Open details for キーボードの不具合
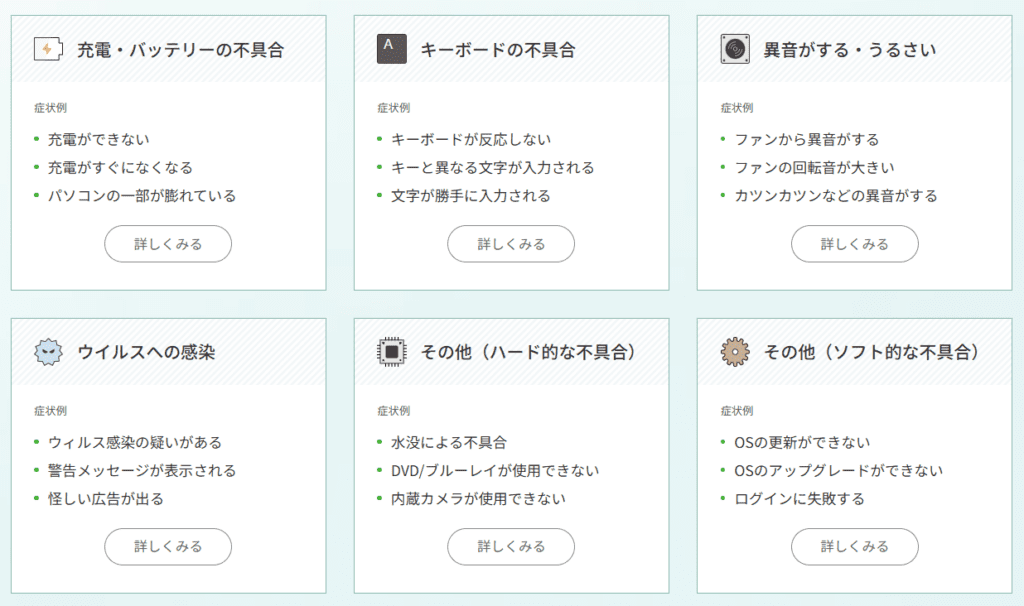 click(x=511, y=244)
